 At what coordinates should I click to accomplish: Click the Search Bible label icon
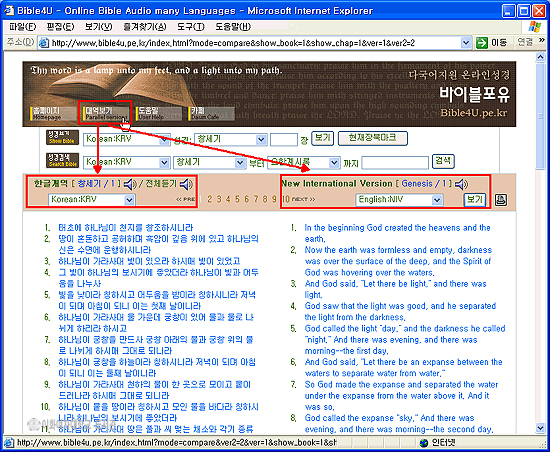(x=62, y=161)
